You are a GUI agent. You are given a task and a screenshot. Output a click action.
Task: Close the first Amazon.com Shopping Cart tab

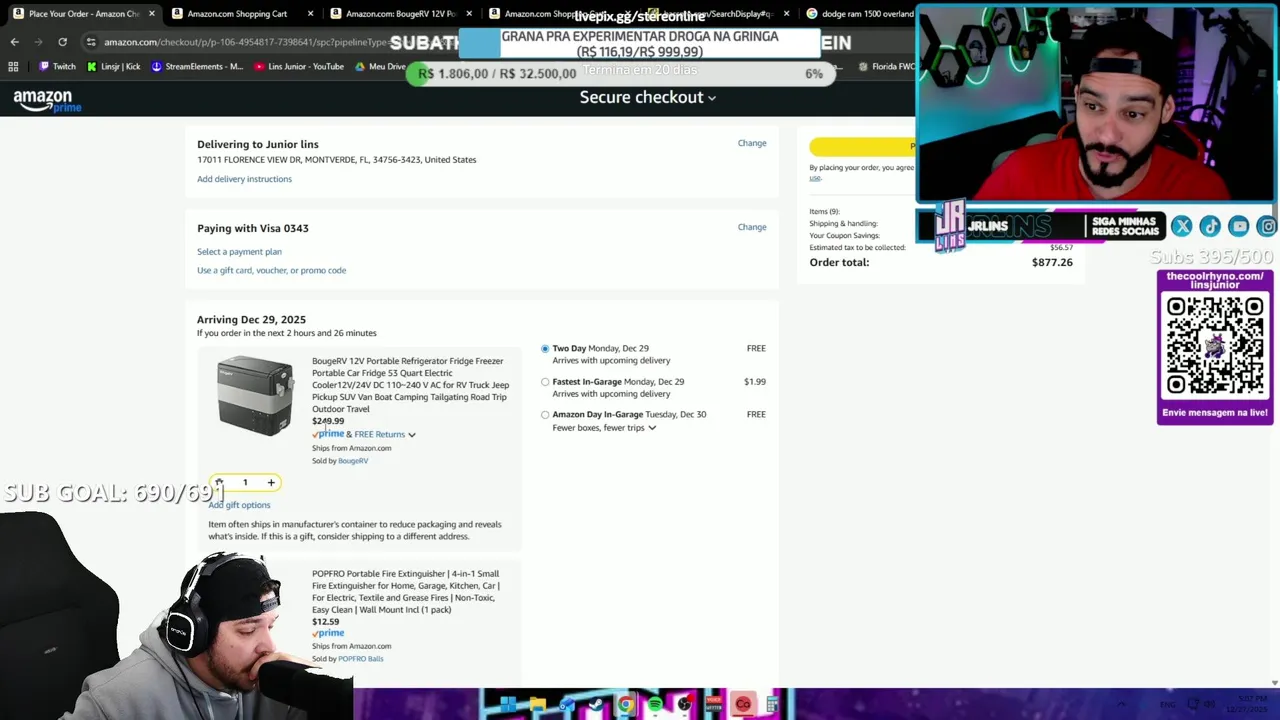[311, 14]
